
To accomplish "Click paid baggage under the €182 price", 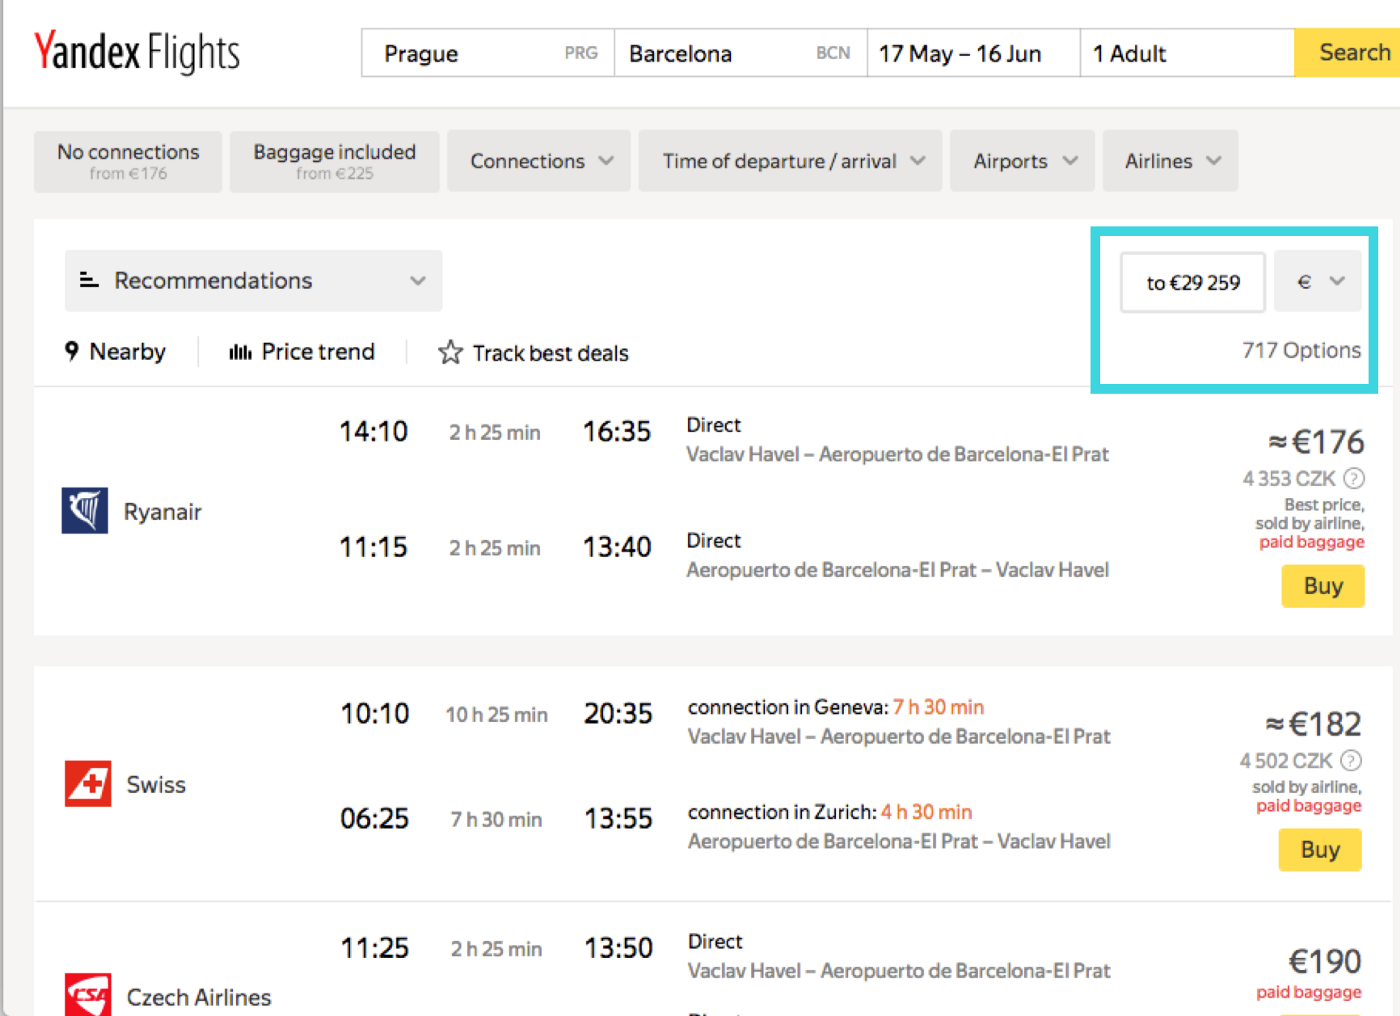I will [1308, 806].
